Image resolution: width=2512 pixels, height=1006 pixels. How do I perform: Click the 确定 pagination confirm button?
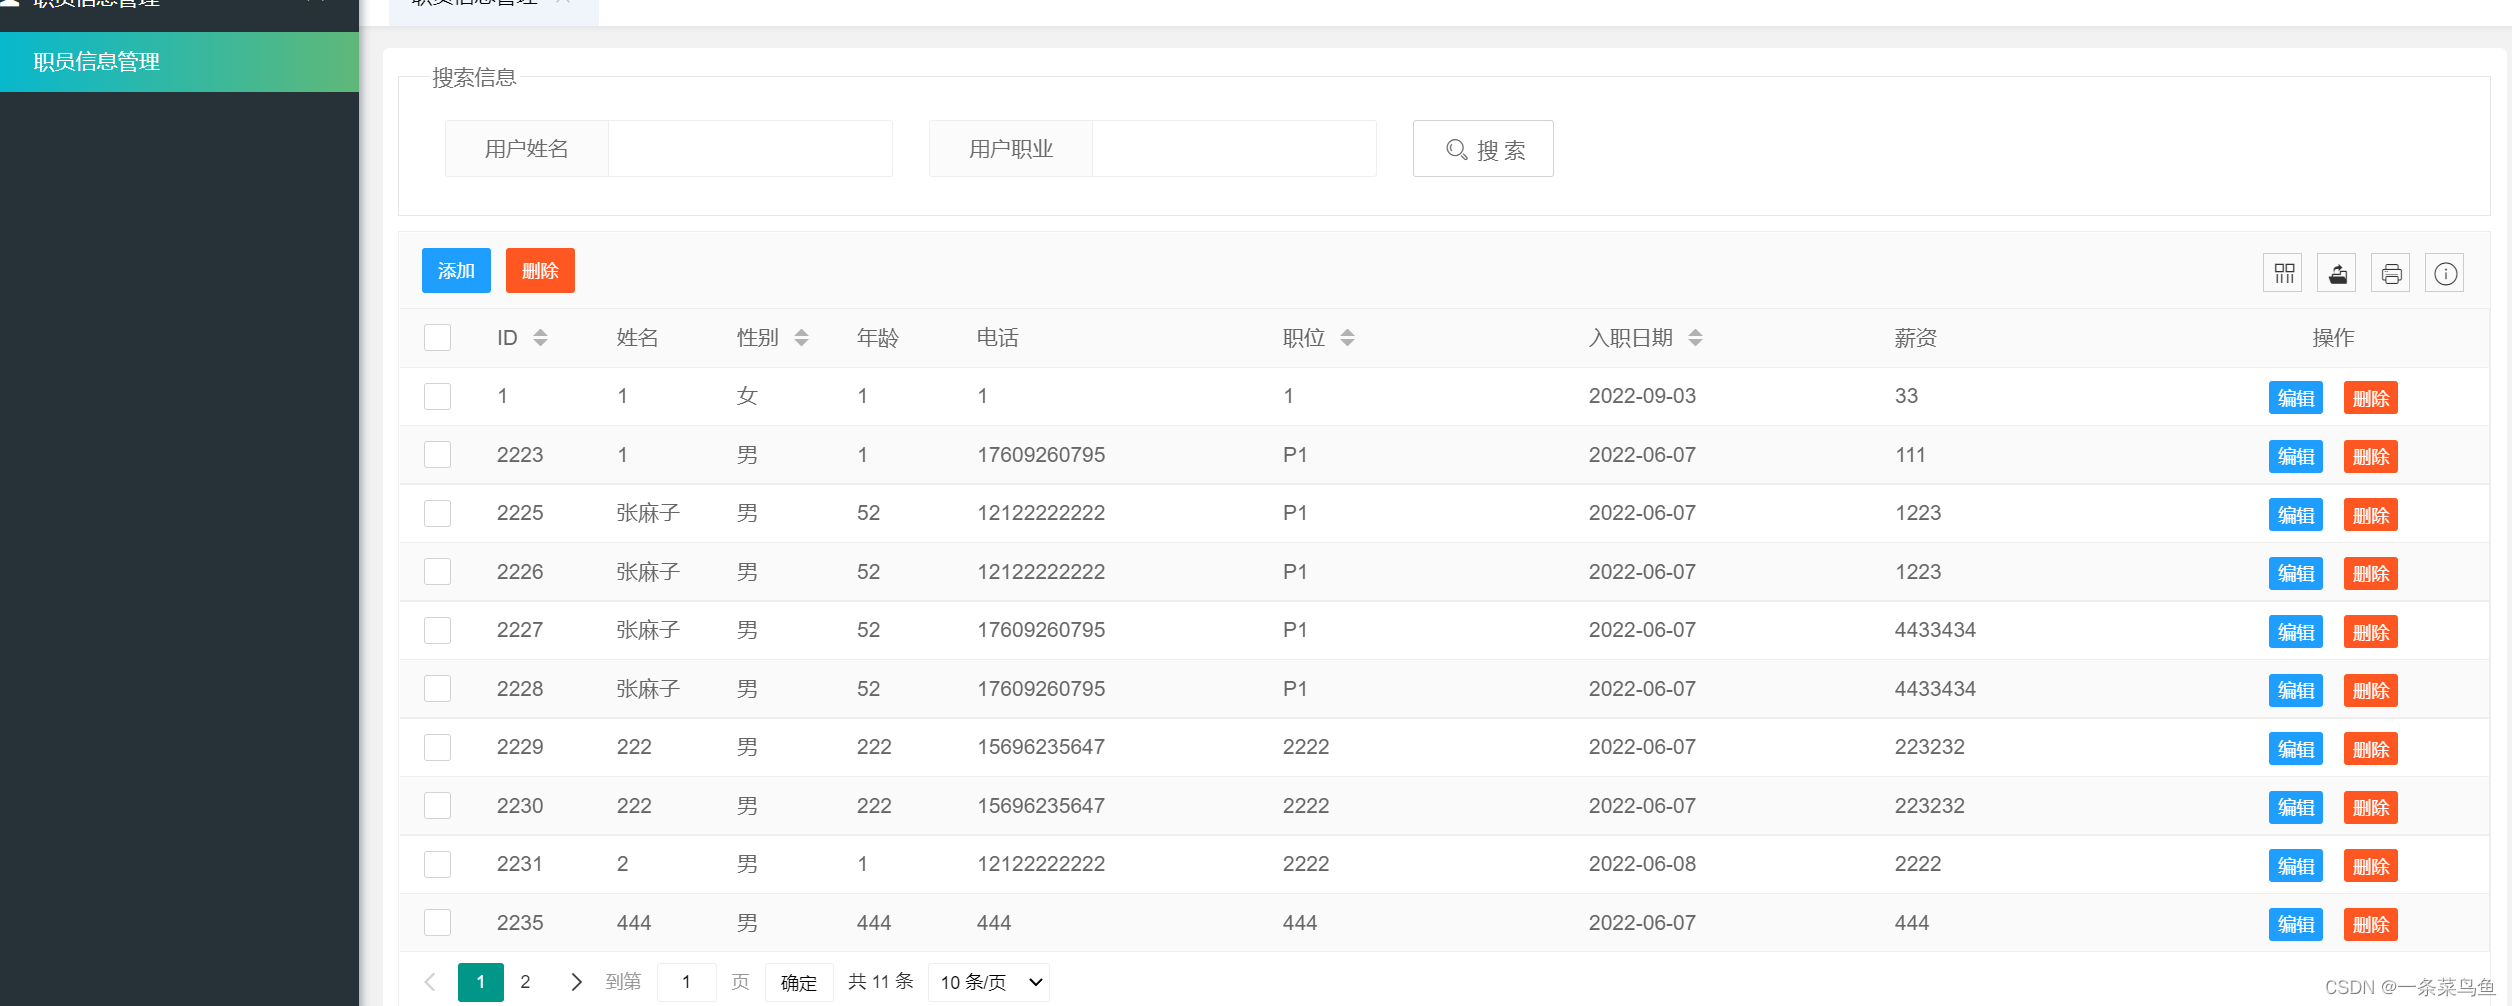pos(799,983)
